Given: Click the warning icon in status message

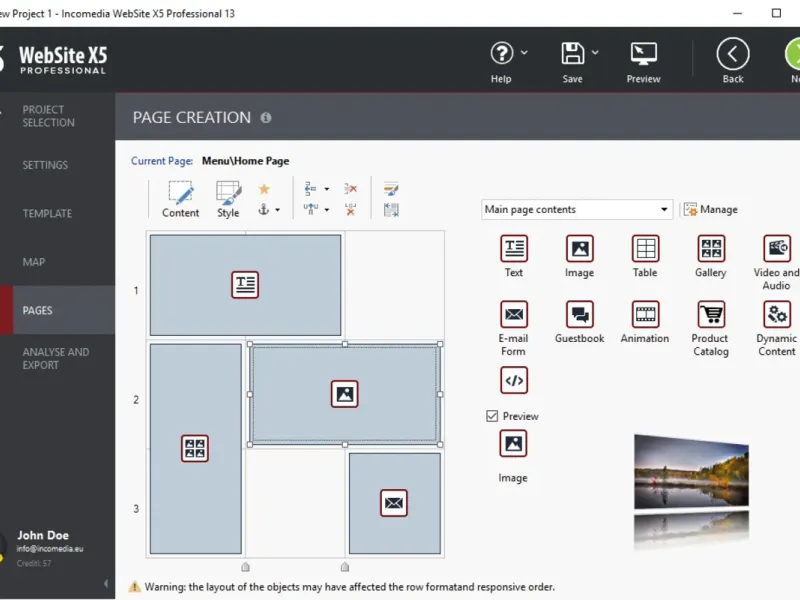Looking at the screenshot, I should click(x=135, y=586).
